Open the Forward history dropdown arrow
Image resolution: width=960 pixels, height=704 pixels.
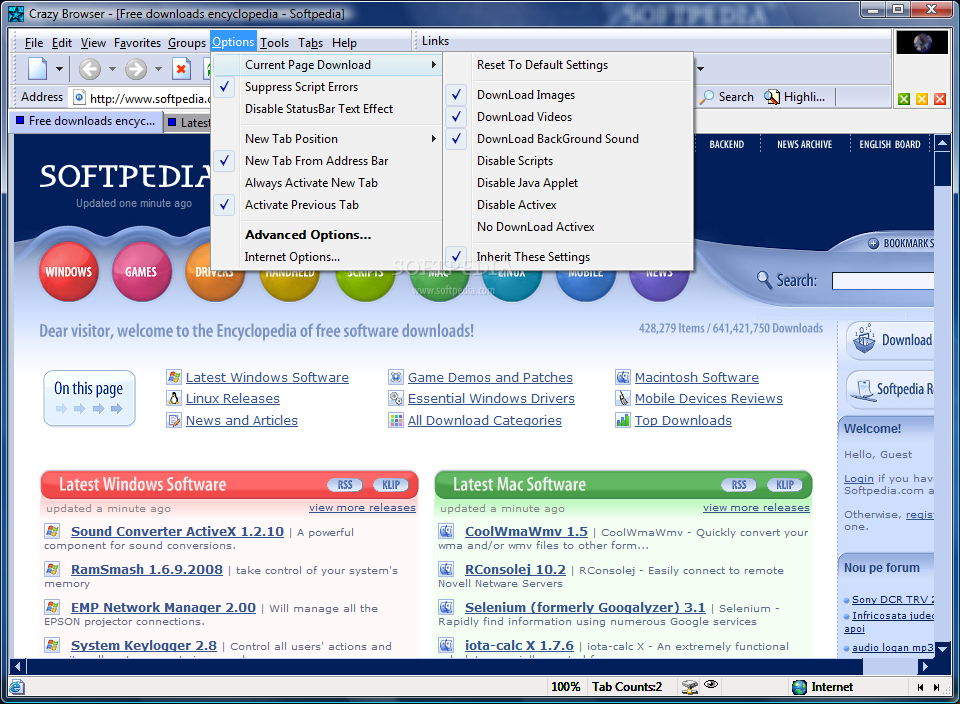(x=158, y=69)
